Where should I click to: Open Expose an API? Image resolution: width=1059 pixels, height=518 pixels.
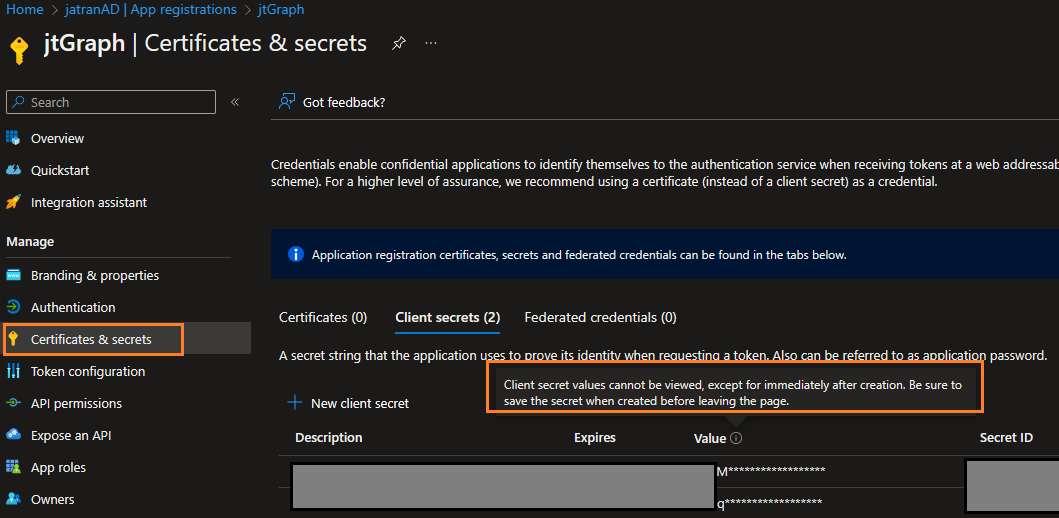coord(71,436)
